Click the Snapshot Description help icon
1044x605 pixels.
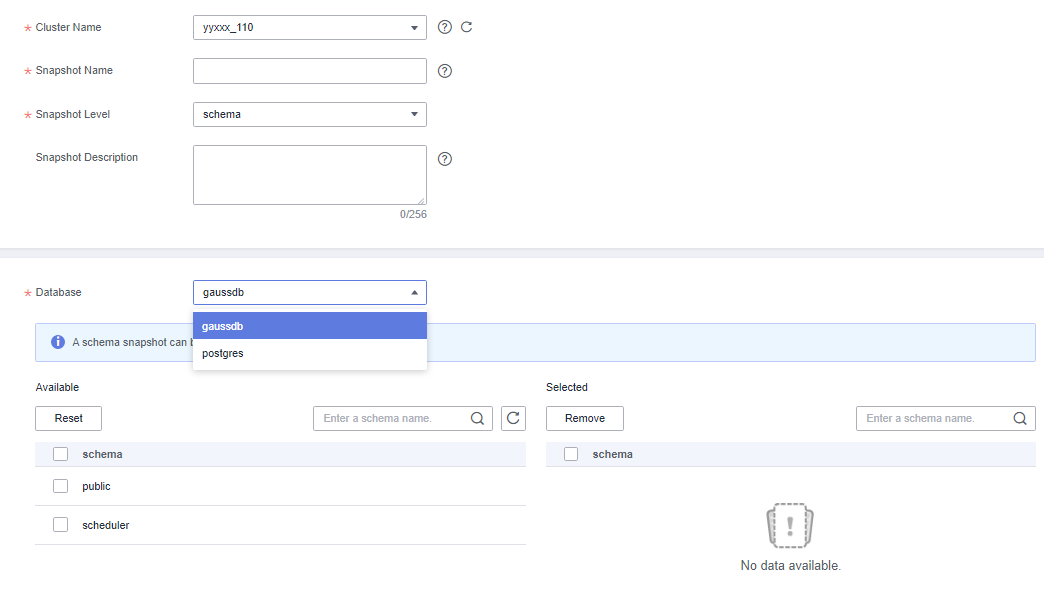point(445,159)
